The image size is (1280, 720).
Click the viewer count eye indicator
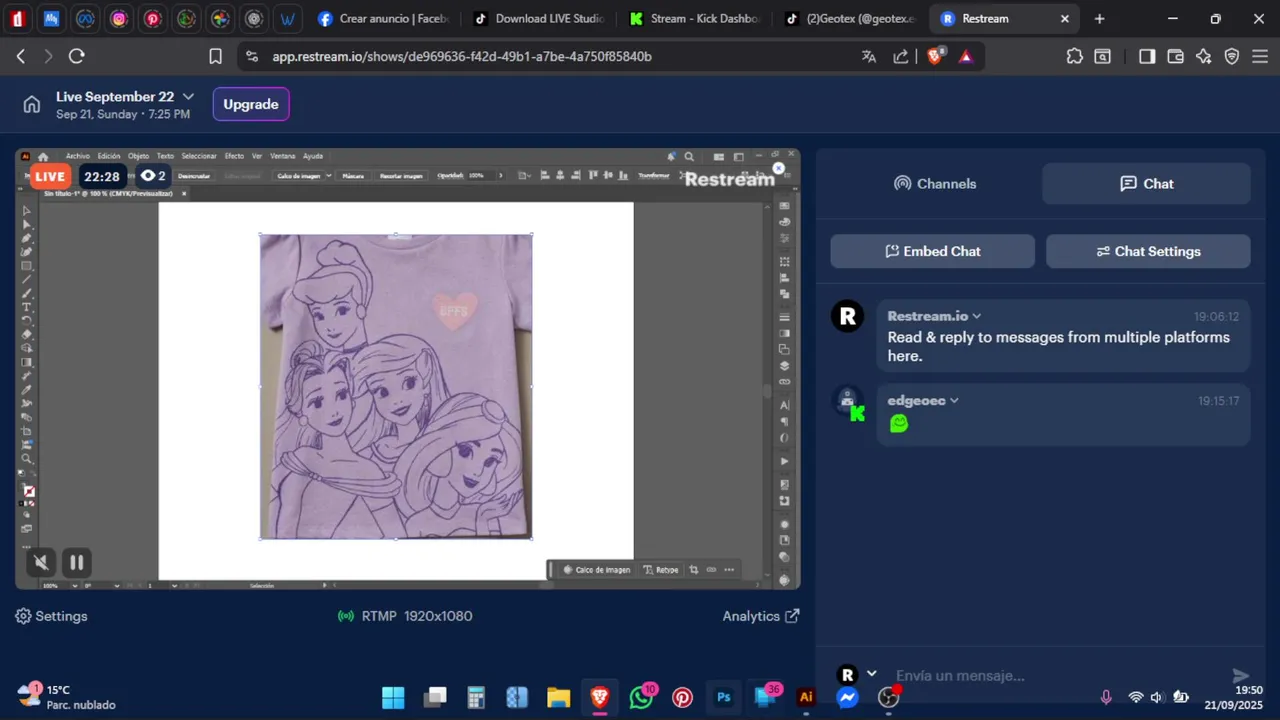(x=153, y=176)
